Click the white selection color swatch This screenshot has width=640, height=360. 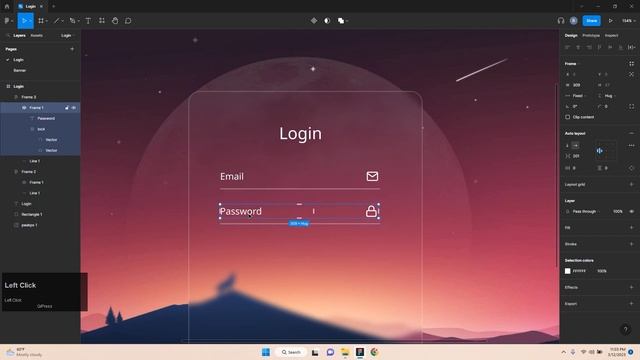(x=567, y=271)
